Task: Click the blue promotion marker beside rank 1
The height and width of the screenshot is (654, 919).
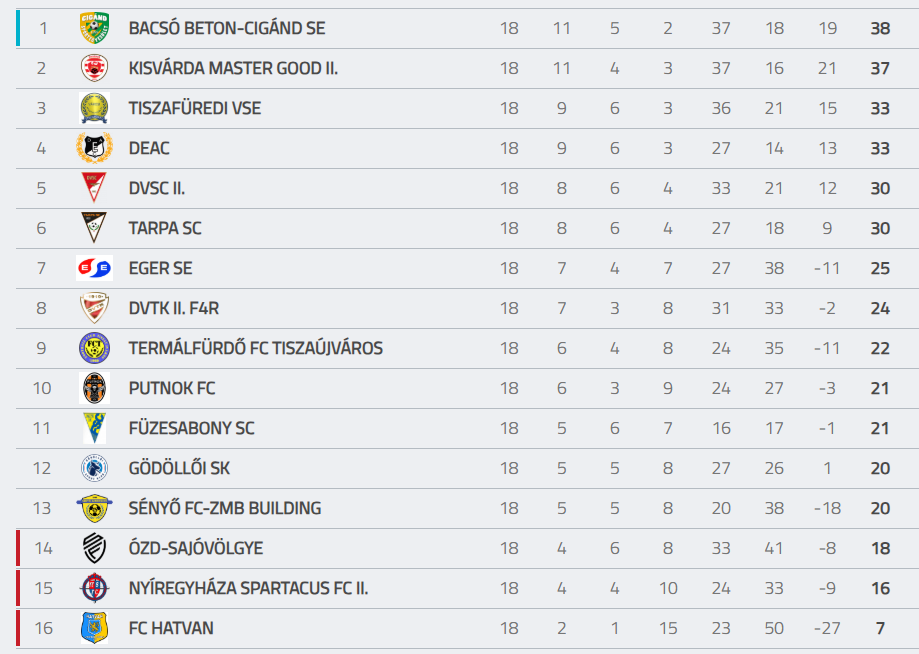Action: [x=18, y=28]
